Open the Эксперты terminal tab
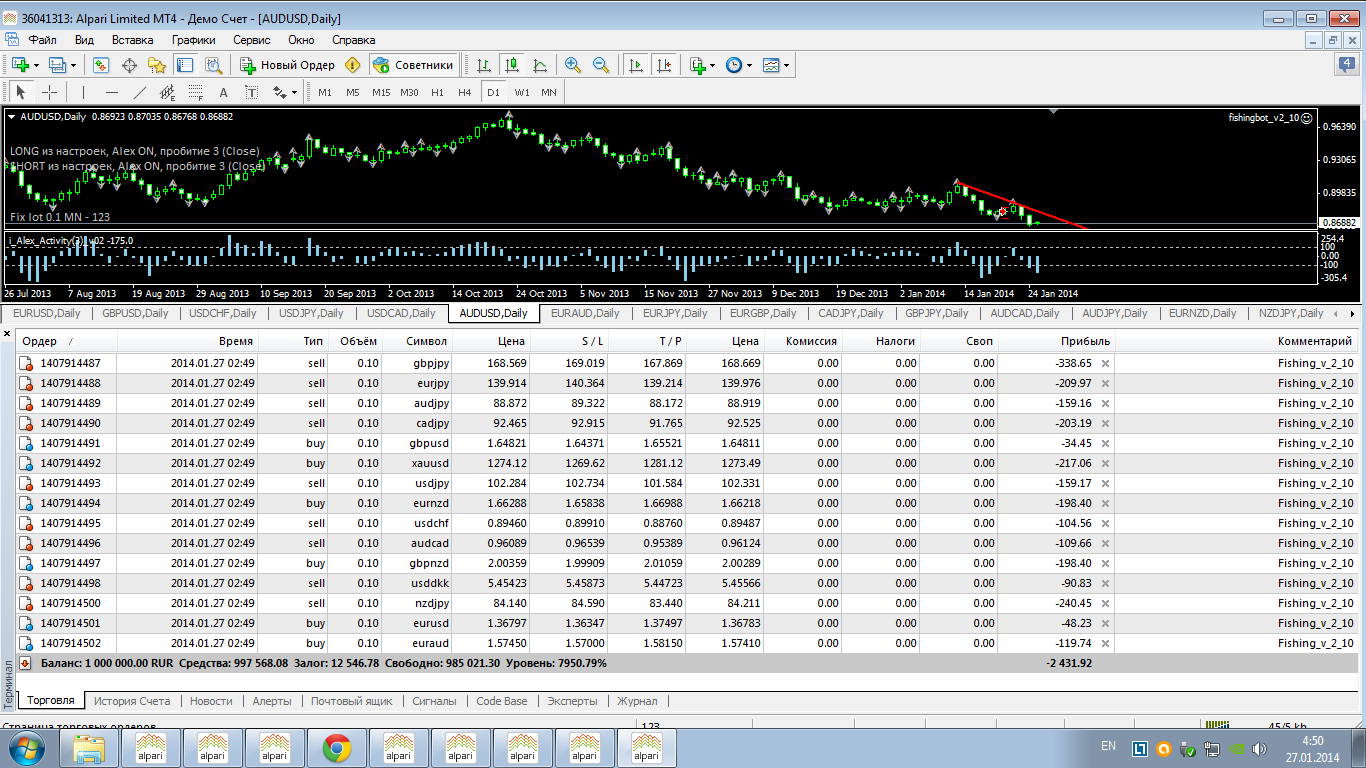Viewport: 1366px width, 768px height. 572,701
